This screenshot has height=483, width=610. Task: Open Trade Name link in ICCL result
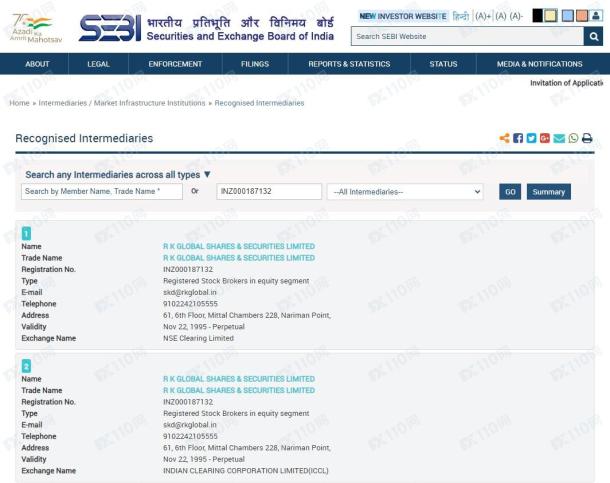(x=239, y=390)
